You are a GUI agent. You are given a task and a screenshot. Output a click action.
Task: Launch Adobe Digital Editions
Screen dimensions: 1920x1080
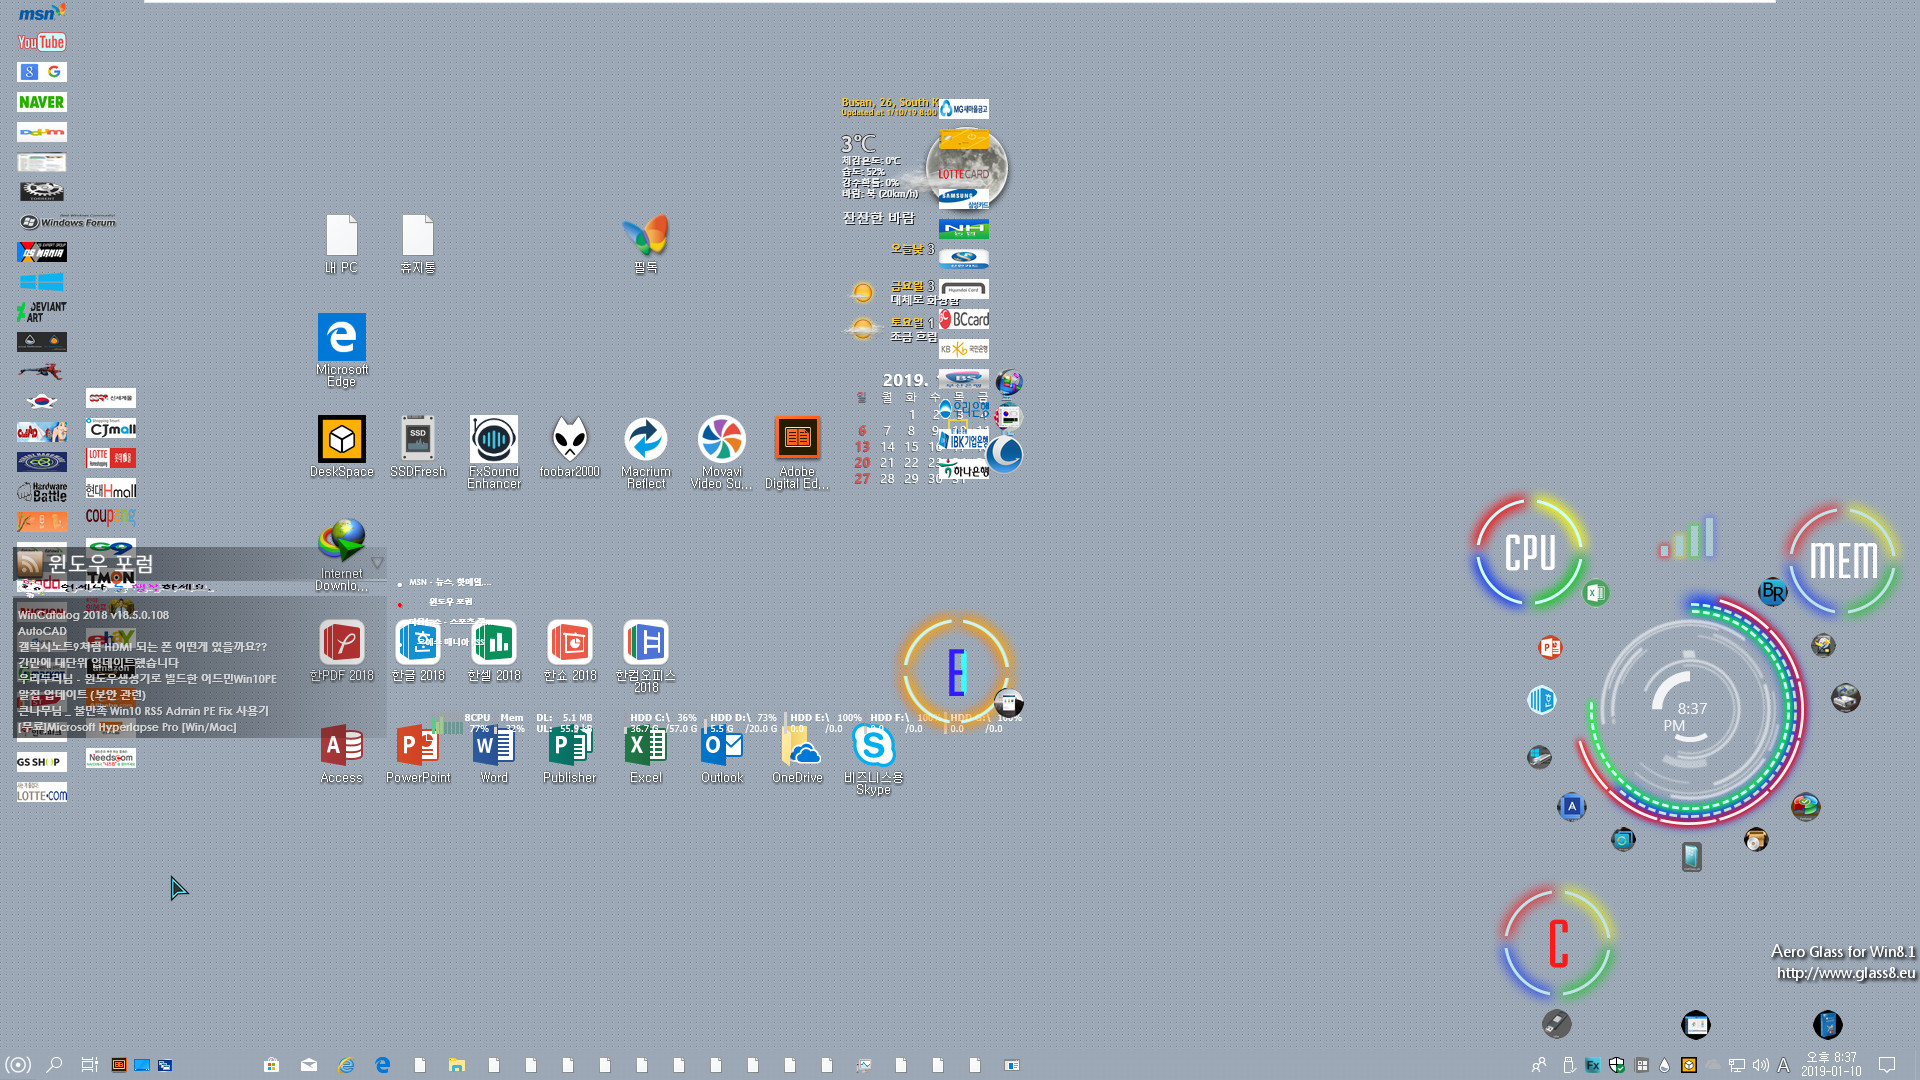click(798, 452)
